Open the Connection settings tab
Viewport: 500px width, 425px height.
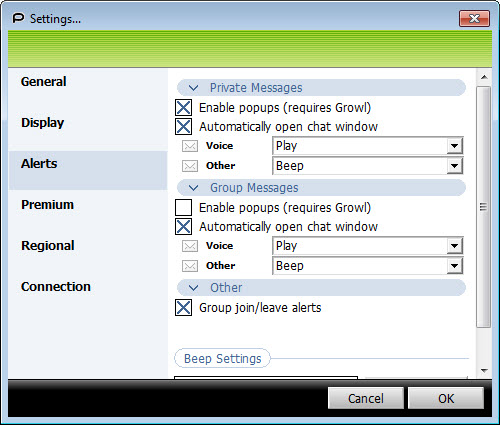point(56,287)
